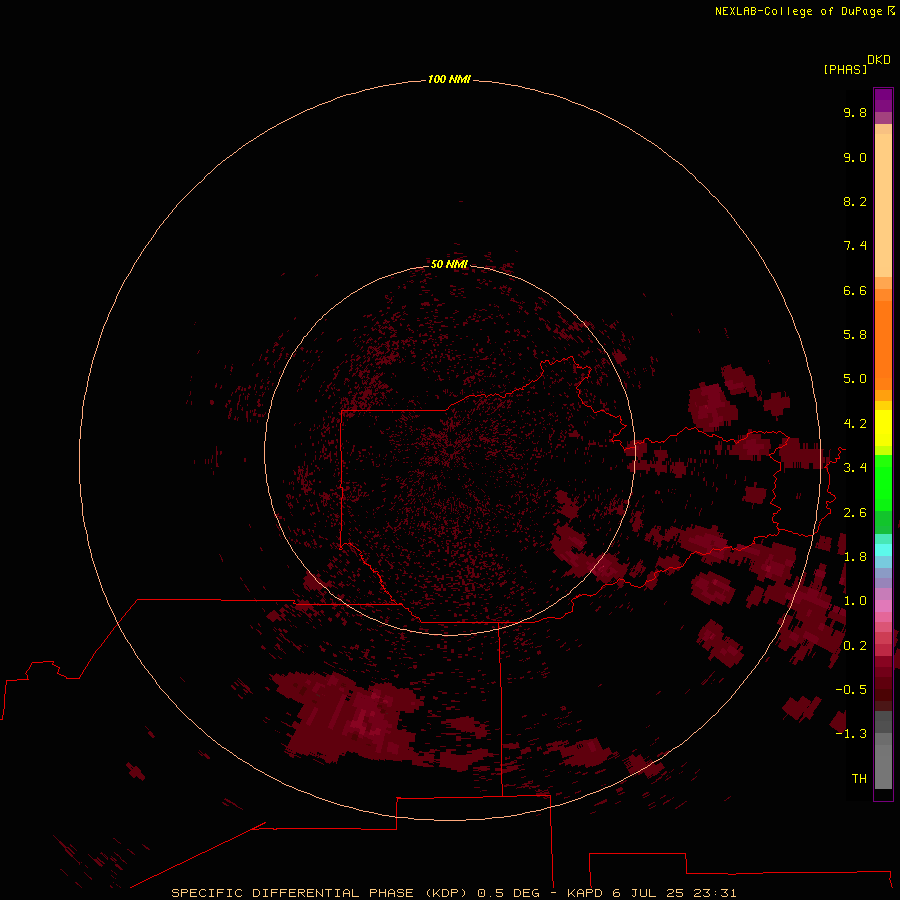This screenshot has height=900, width=900.
Task: Click the 6 JUL 25 date in caption
Action: point(650,893)
